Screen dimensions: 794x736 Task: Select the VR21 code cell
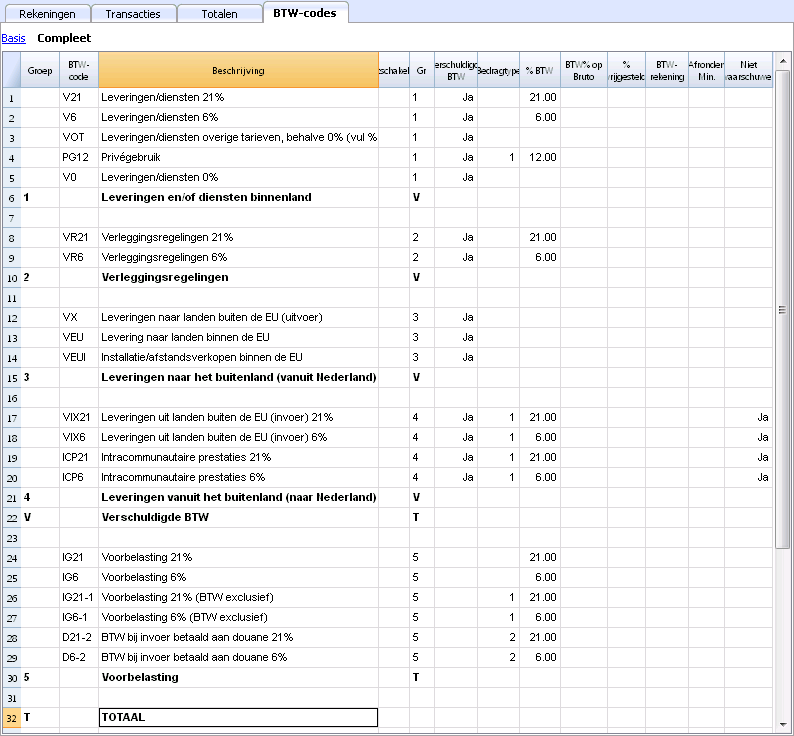coord(78,237)
